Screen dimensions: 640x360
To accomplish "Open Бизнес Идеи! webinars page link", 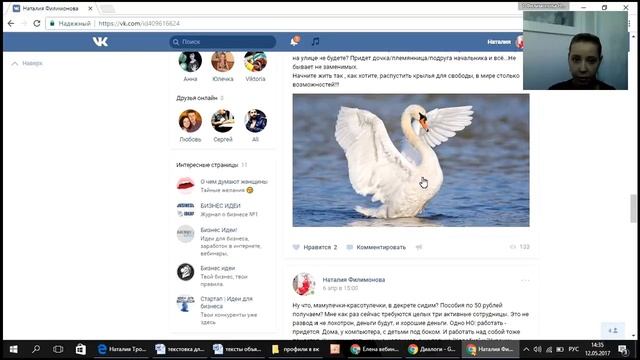I will (x=219, y=230).
